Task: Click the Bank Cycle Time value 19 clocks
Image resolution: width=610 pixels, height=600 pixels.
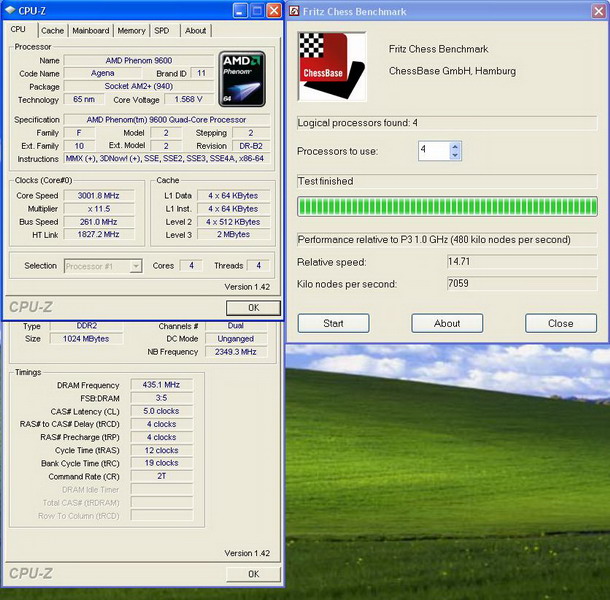Action: coord(161,463)
